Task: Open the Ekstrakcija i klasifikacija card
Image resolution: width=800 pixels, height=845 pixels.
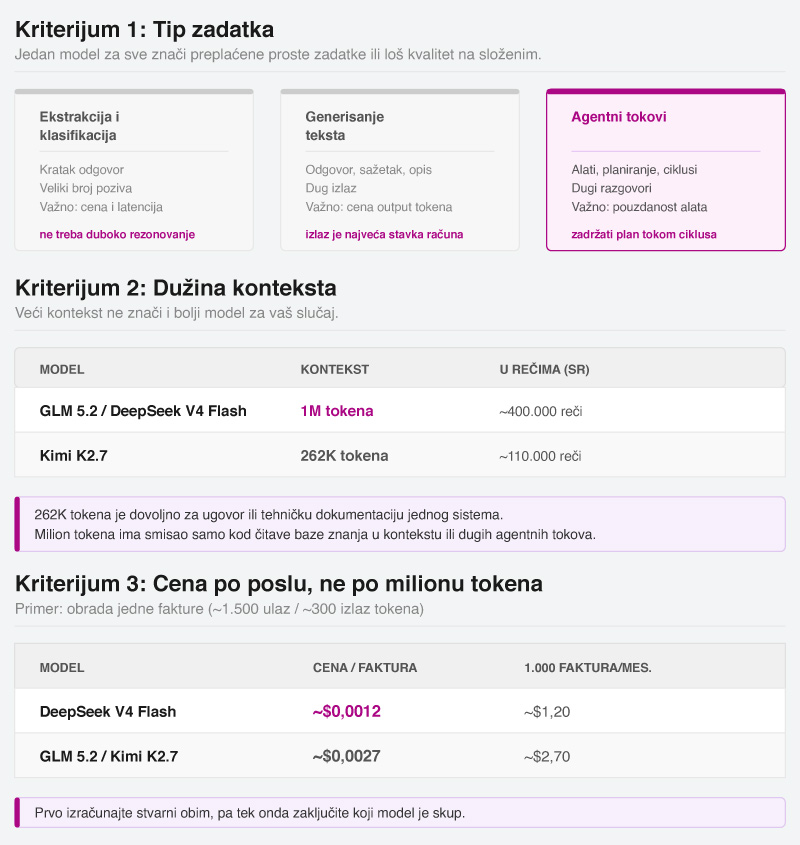Action: tap(134, 170)
